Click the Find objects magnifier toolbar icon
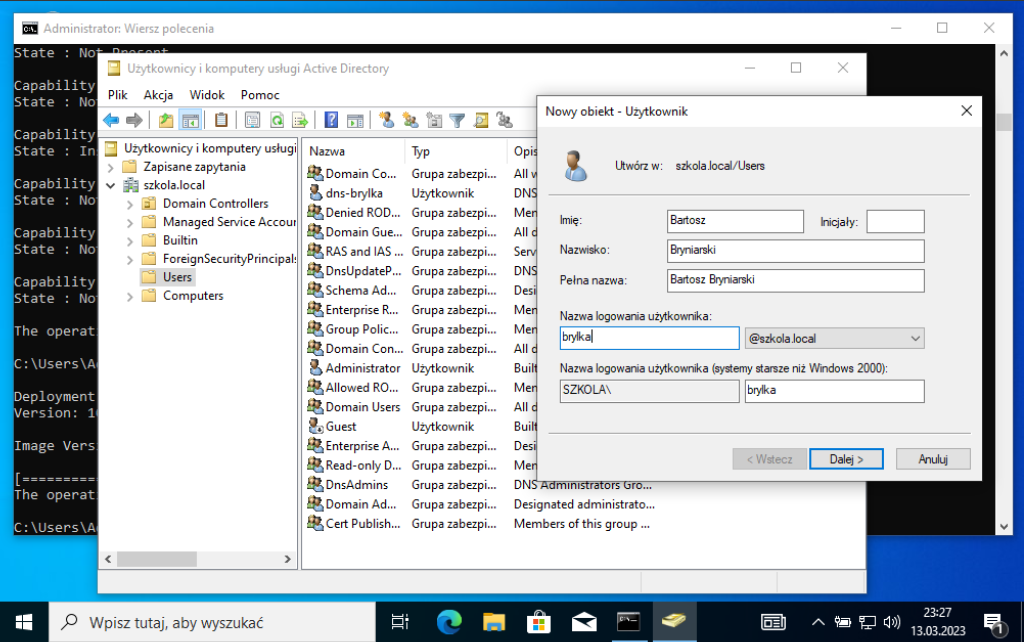This screenshot has height=642, width=1024. pos(481,120)
